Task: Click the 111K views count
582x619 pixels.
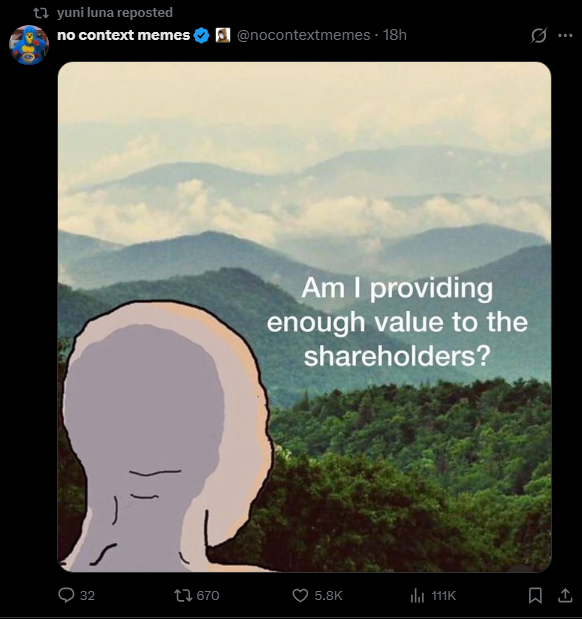Action: (443, 595)
